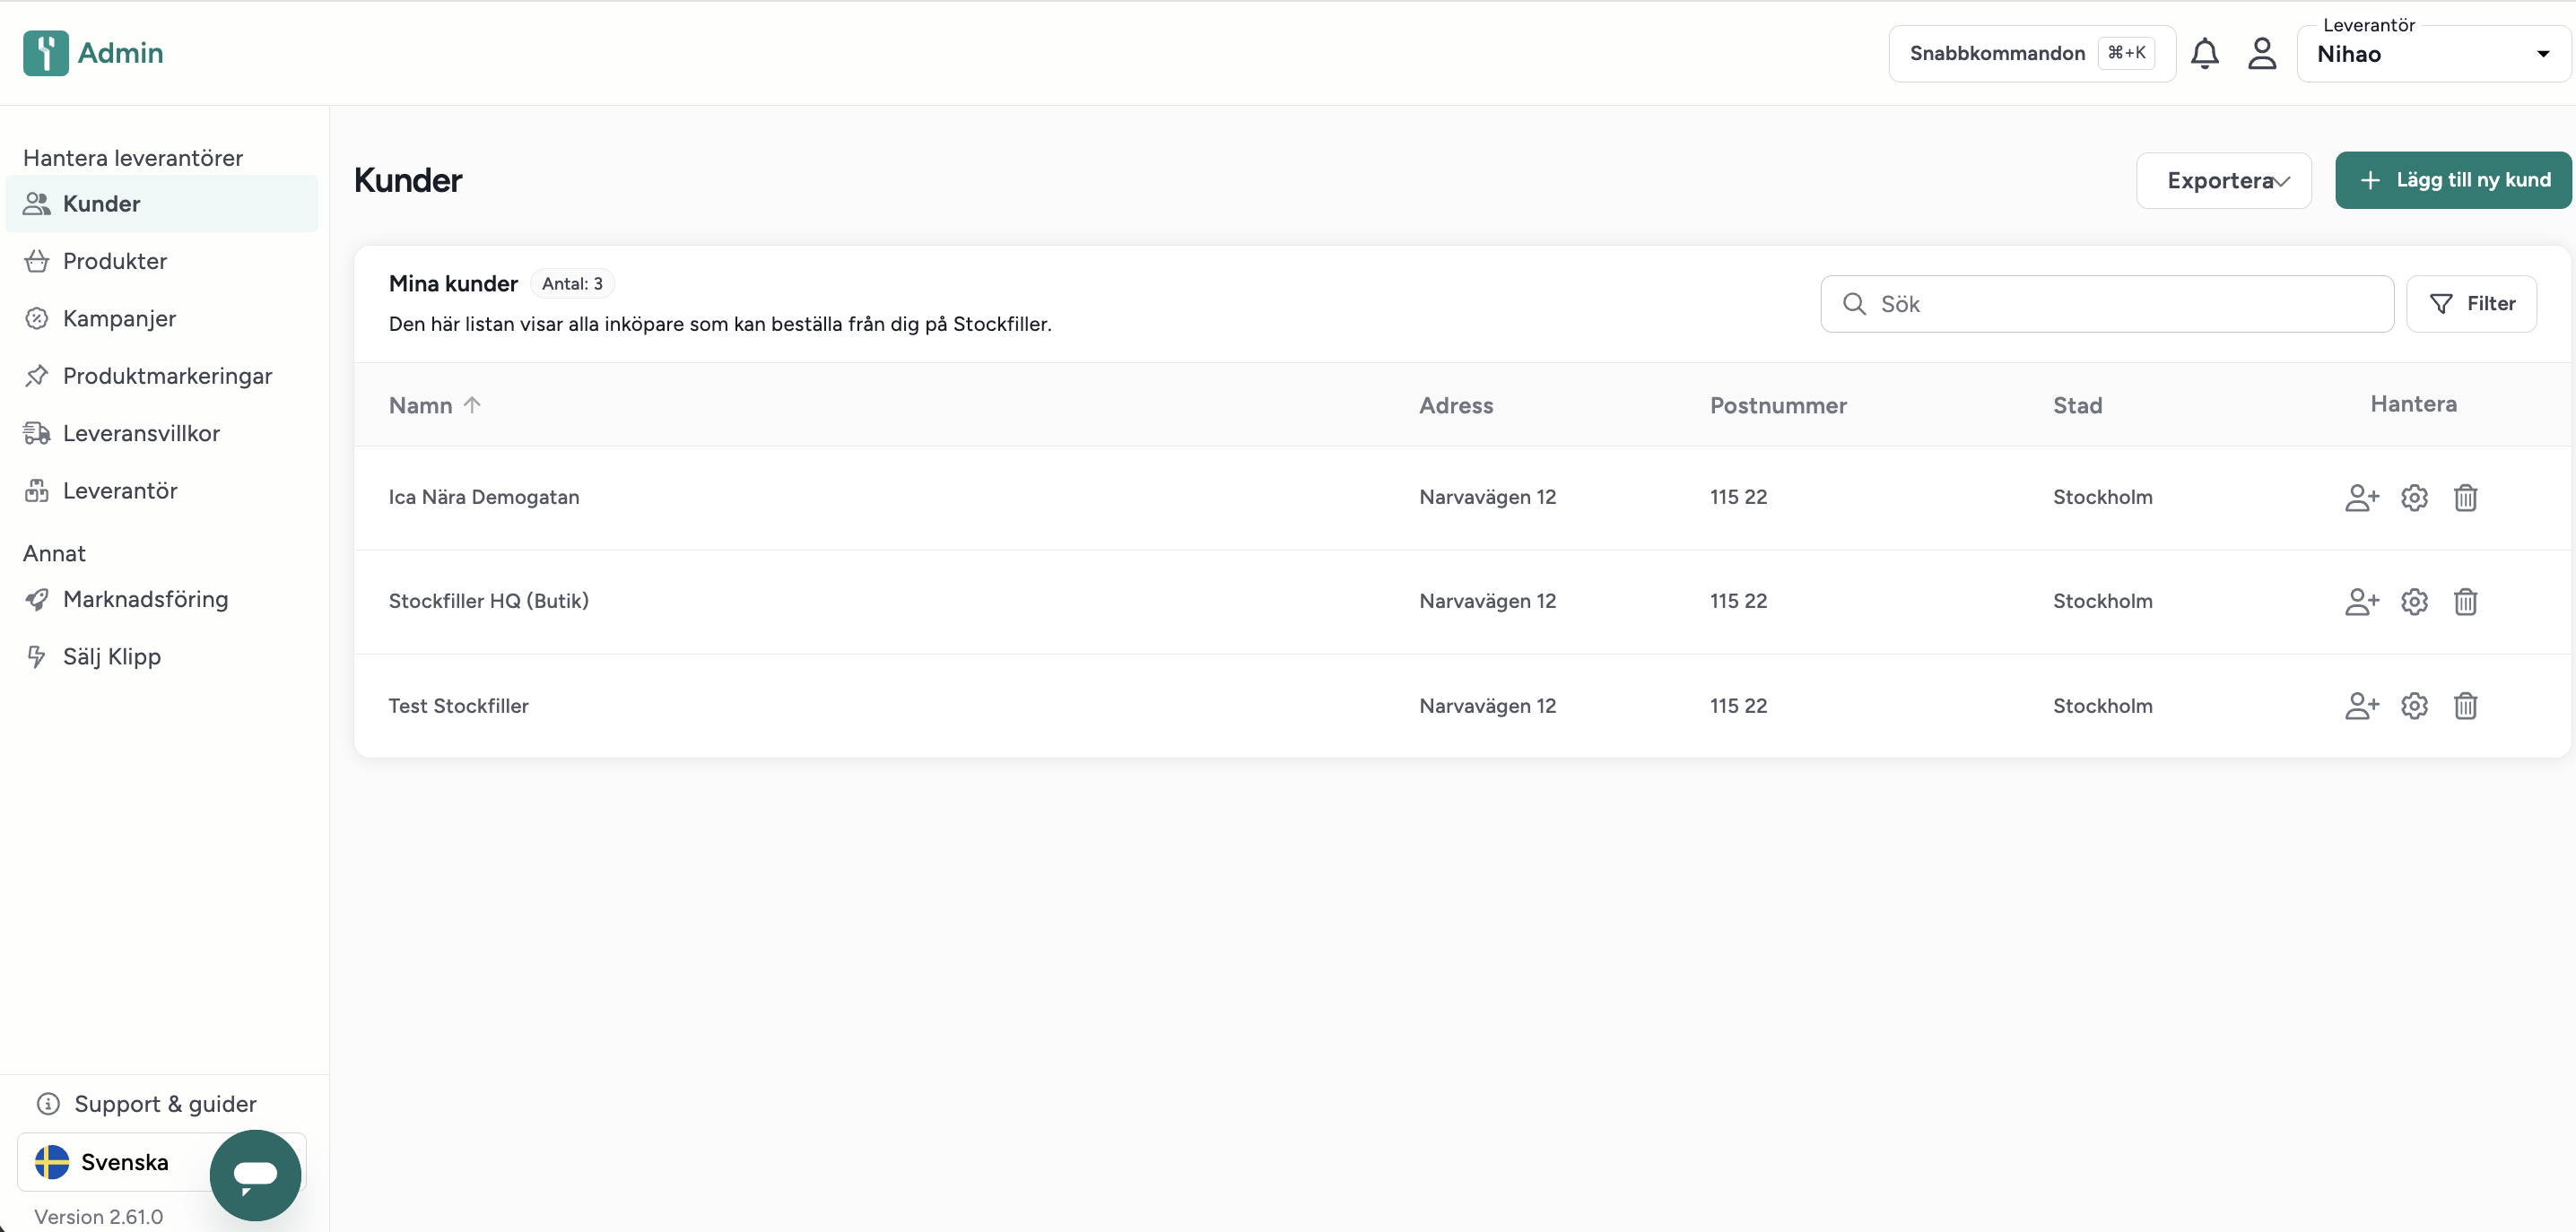The image size is (2576, 1232).
Task: Select customer name Stockfiller HQ (Butik)
Action: click(489, 601)
